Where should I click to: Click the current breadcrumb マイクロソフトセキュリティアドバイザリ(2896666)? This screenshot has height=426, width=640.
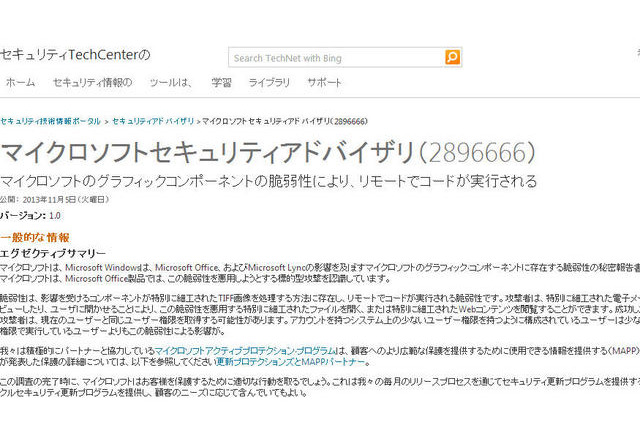(285, 121)
